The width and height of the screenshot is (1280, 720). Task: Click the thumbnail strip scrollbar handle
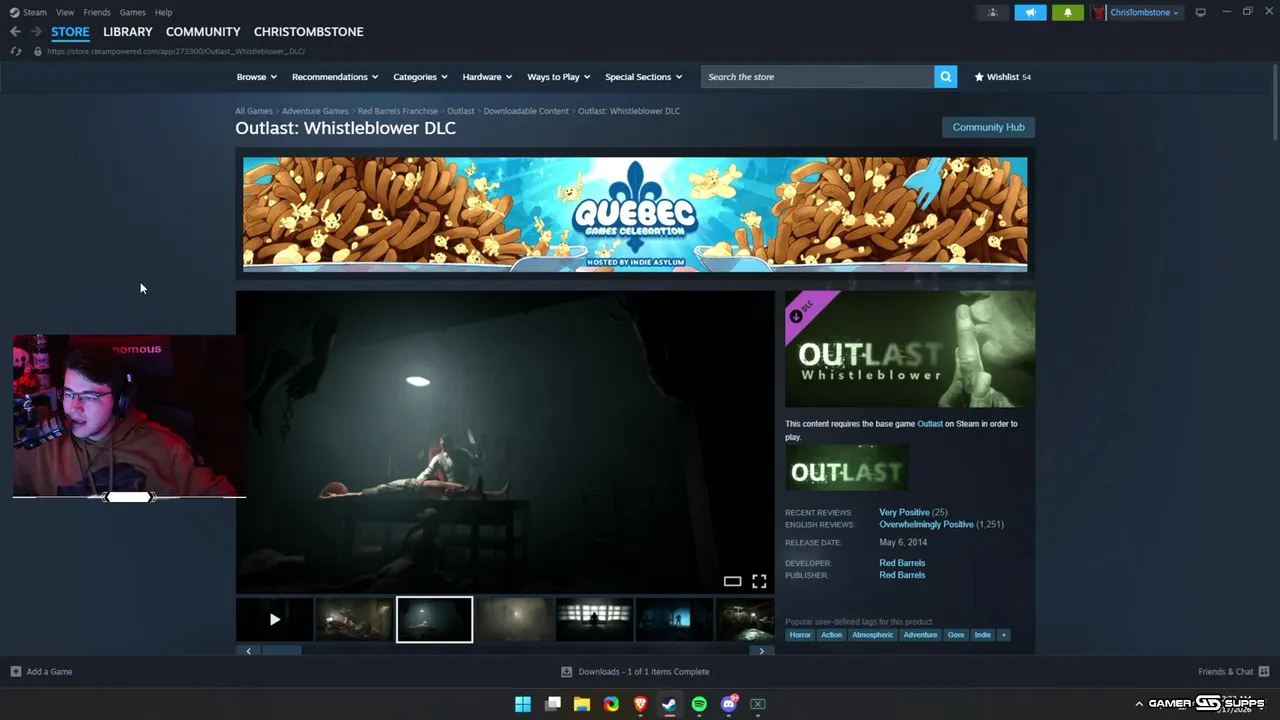pos(281,651)
